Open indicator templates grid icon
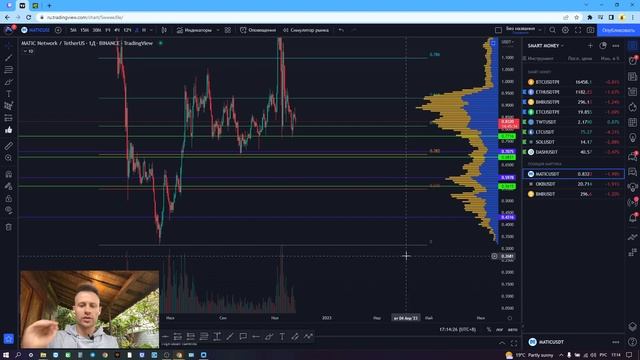 pos(228,30)
